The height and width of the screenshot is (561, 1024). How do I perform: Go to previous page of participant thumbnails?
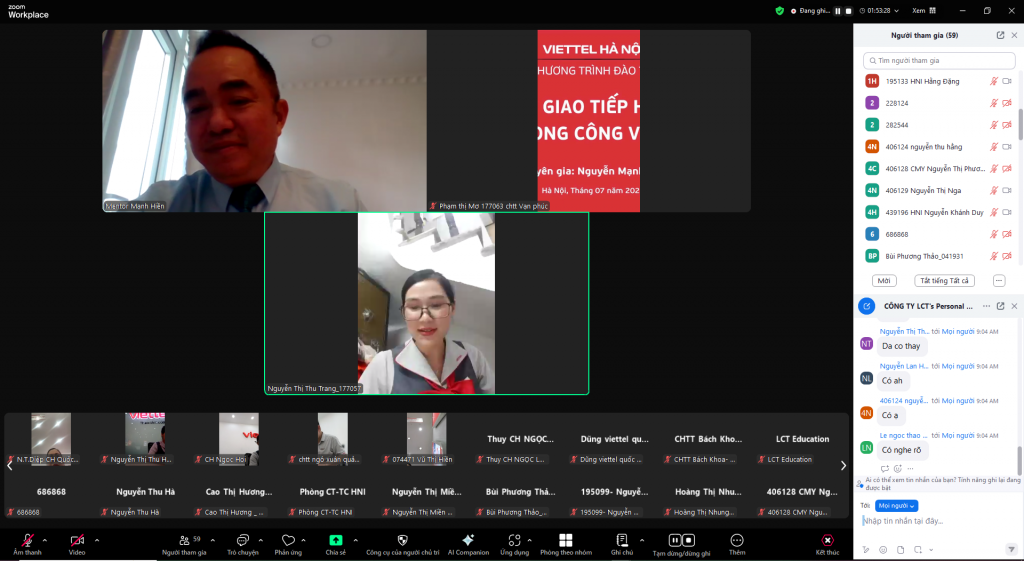[x=9, y=466]
